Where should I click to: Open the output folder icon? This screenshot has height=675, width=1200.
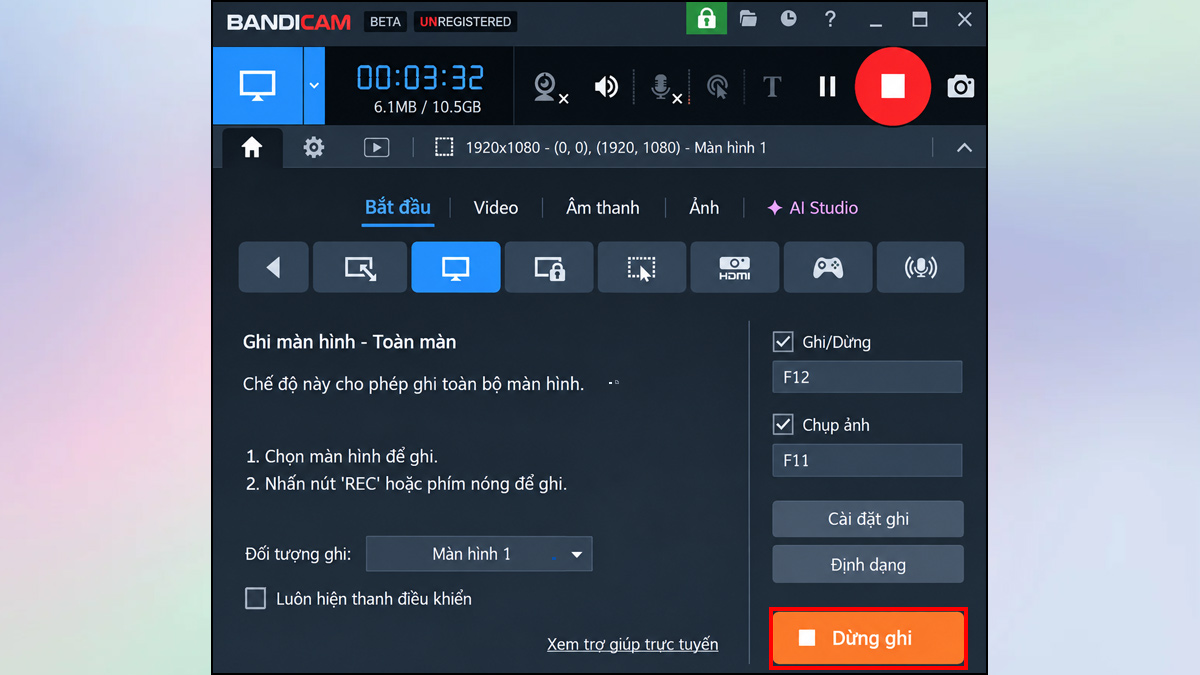pyautogui.click(x=748, y=19)
